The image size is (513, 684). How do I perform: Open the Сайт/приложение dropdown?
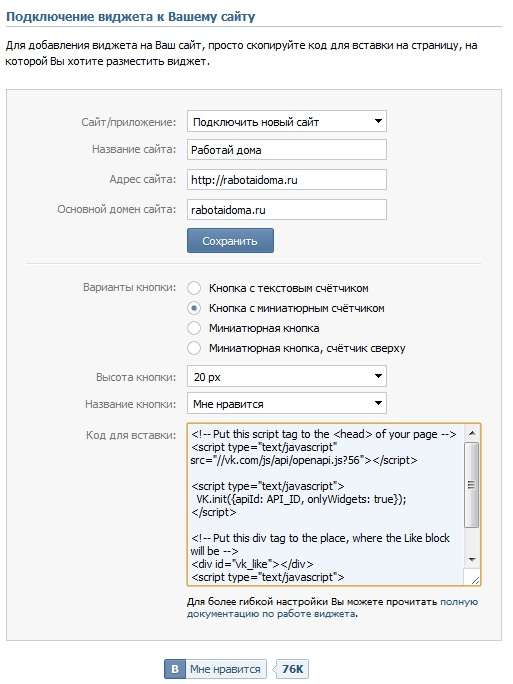287,121
